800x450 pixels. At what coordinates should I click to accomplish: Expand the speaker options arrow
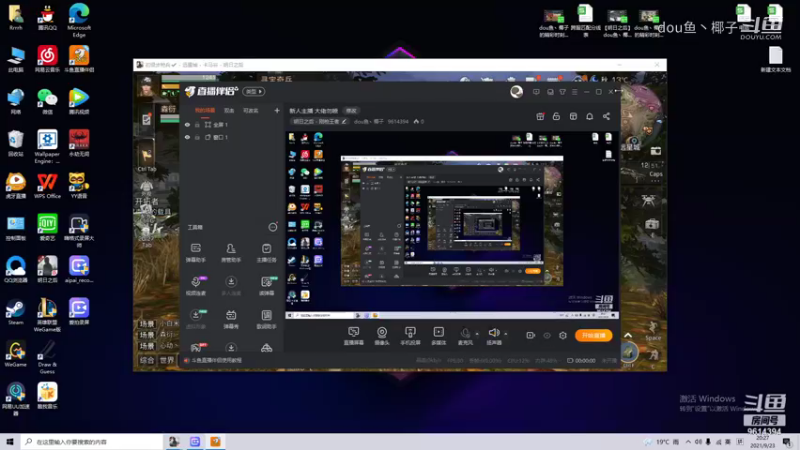click(x=506, y=334)
